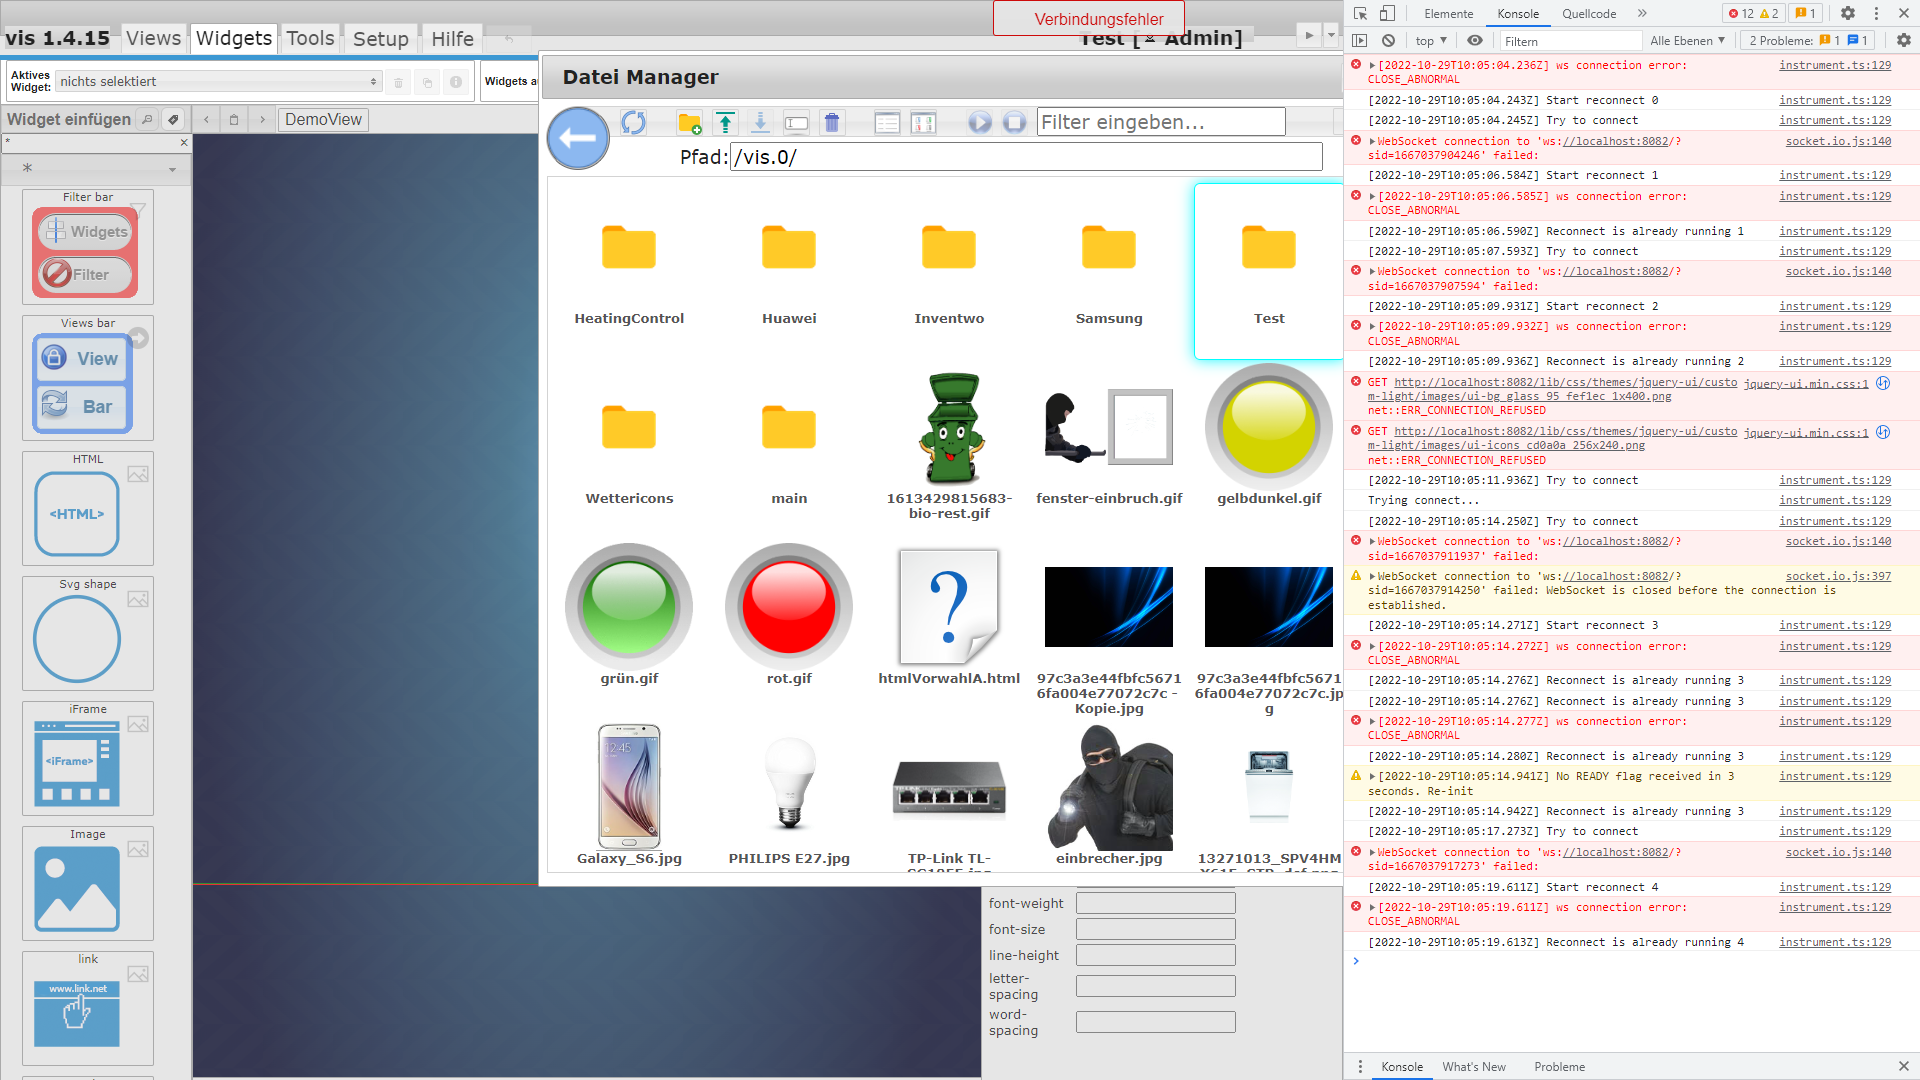The image size is (1920, 1080).
Task: Open the Setup tab
Action: coord(381,39)
